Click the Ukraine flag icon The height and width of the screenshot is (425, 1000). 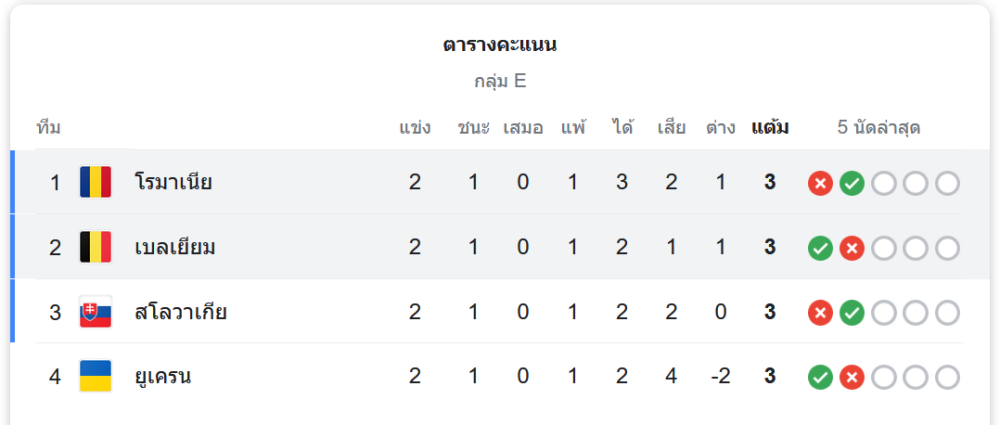[95, 377]
